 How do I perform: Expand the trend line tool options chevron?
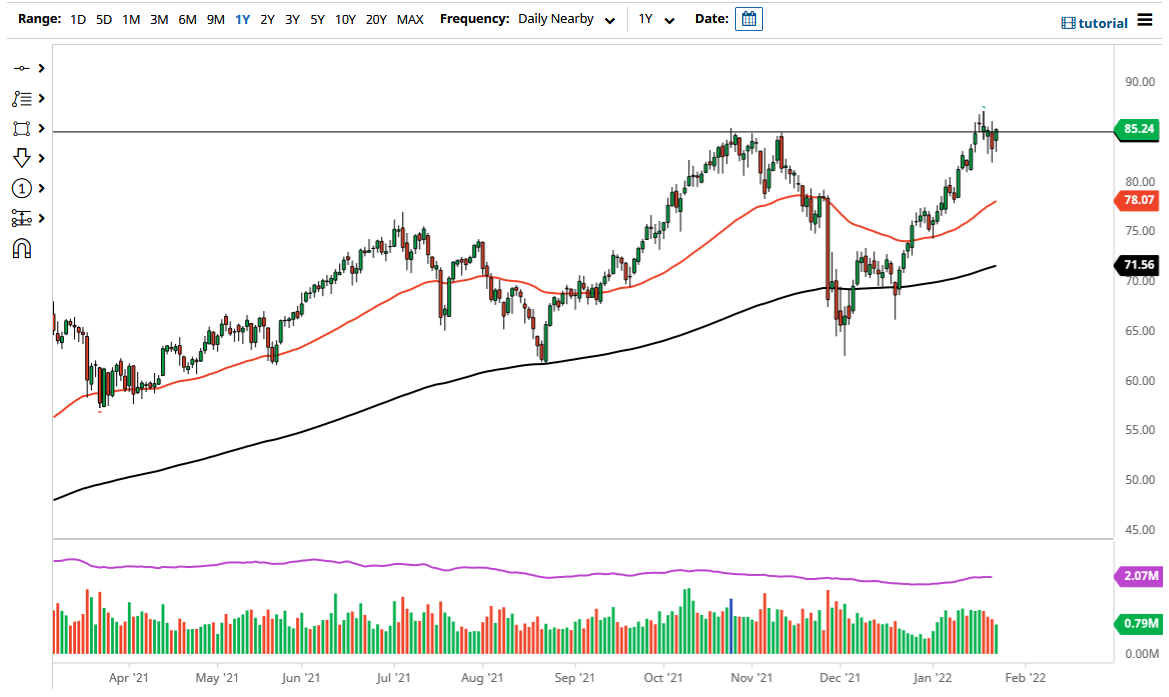[x=39, y=68]
